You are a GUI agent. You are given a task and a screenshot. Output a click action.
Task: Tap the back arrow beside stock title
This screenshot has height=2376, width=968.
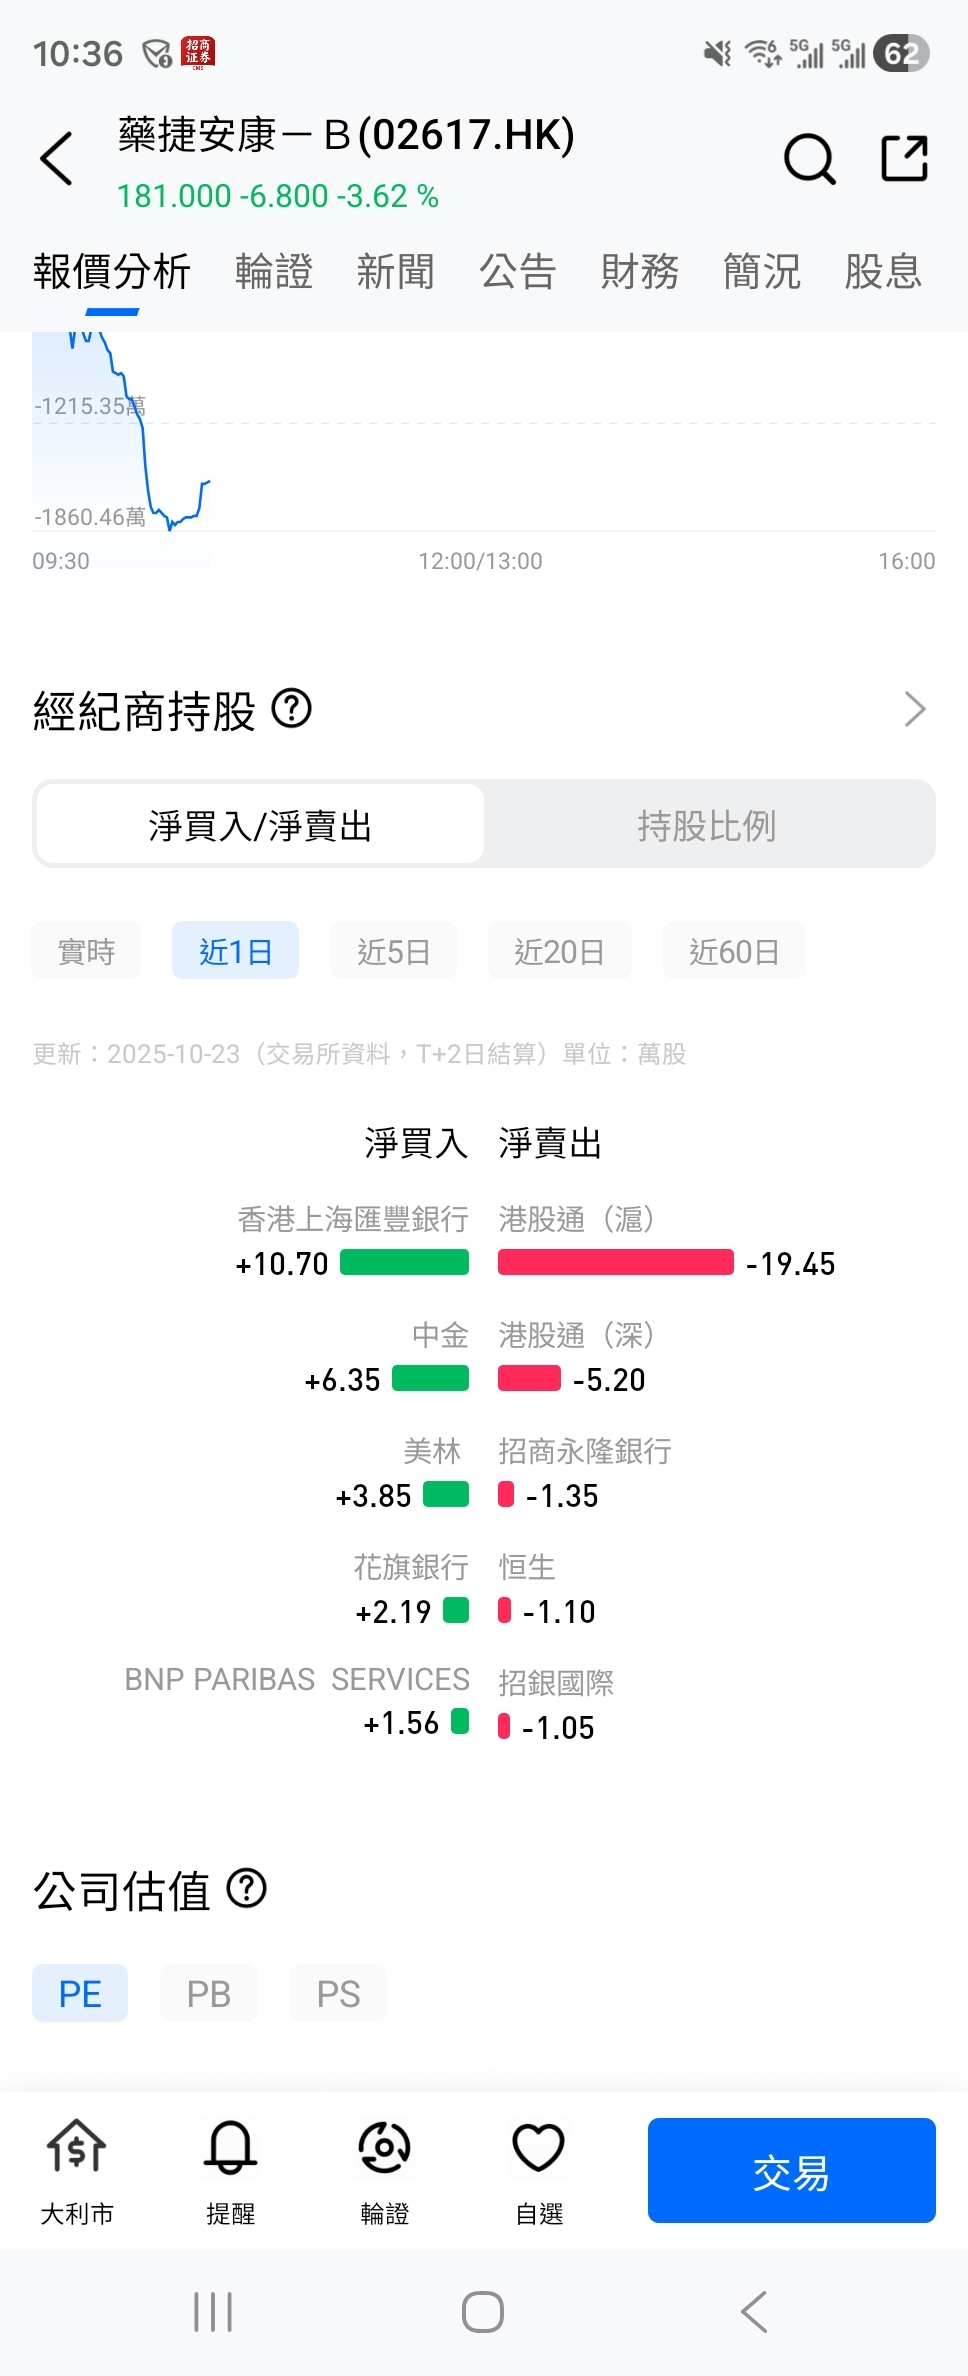tap(56, 158)
